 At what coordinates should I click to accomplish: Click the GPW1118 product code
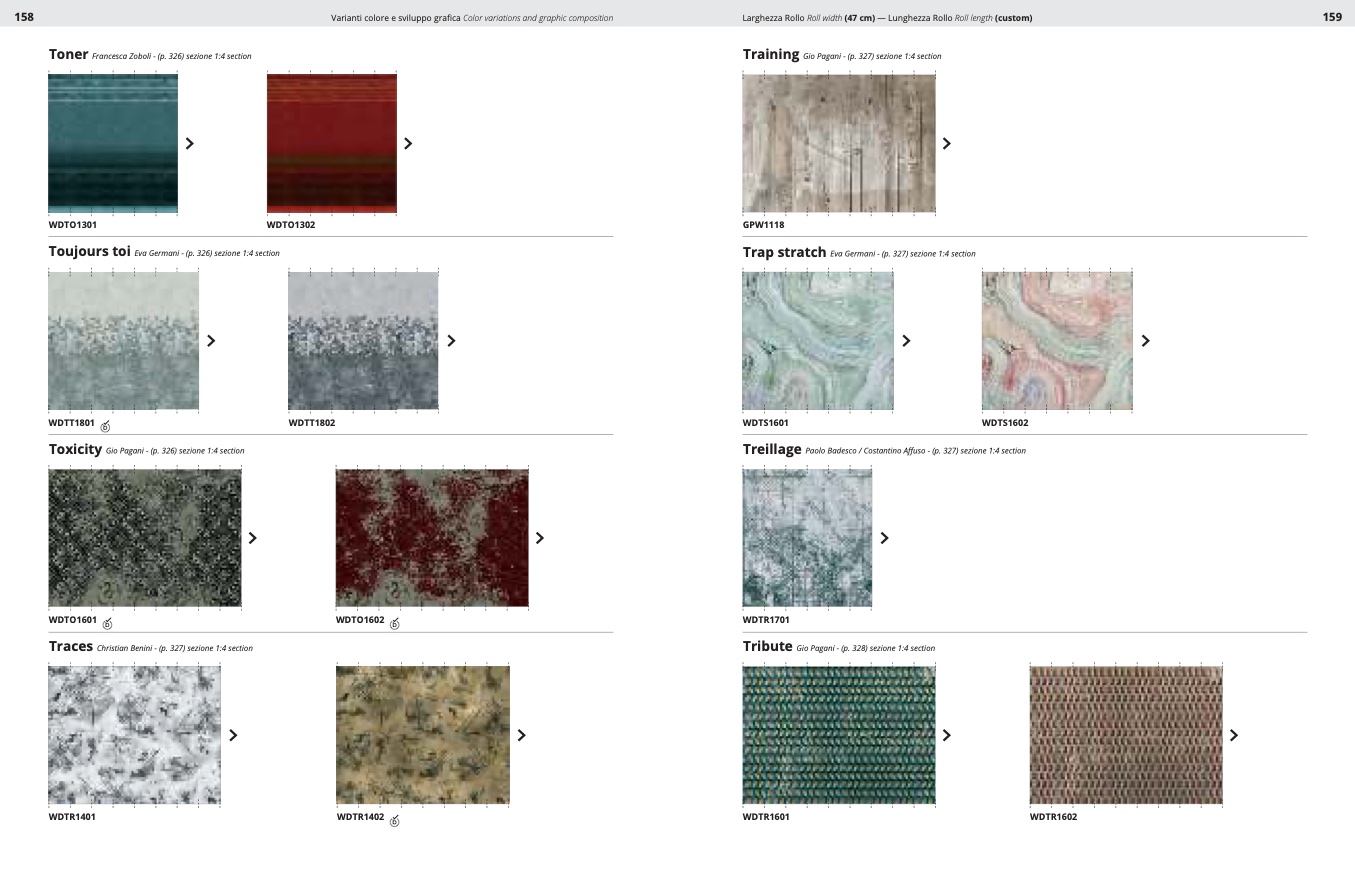[x=763, y=225]
